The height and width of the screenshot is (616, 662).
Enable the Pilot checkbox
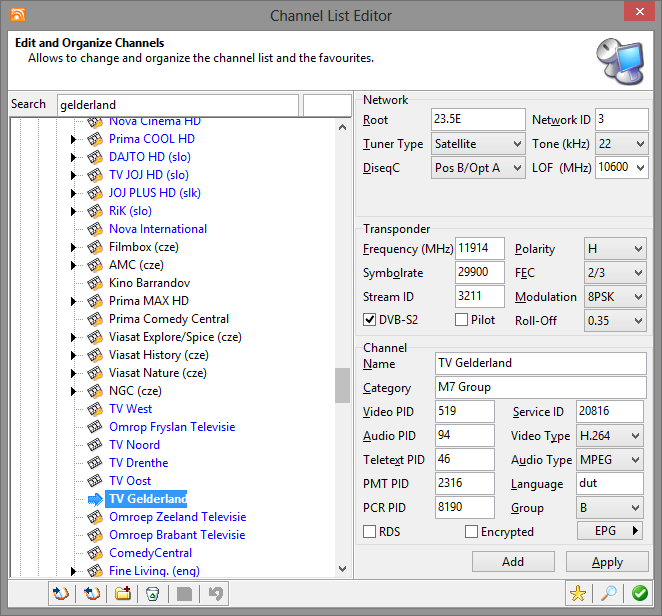click(462, 320)
